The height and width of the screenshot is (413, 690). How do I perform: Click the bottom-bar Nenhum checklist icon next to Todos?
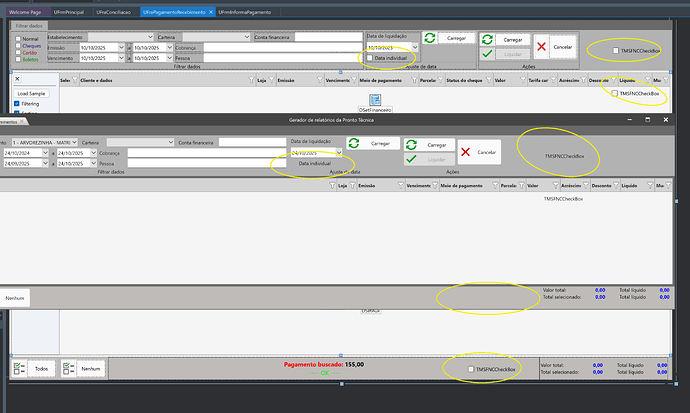70,369
